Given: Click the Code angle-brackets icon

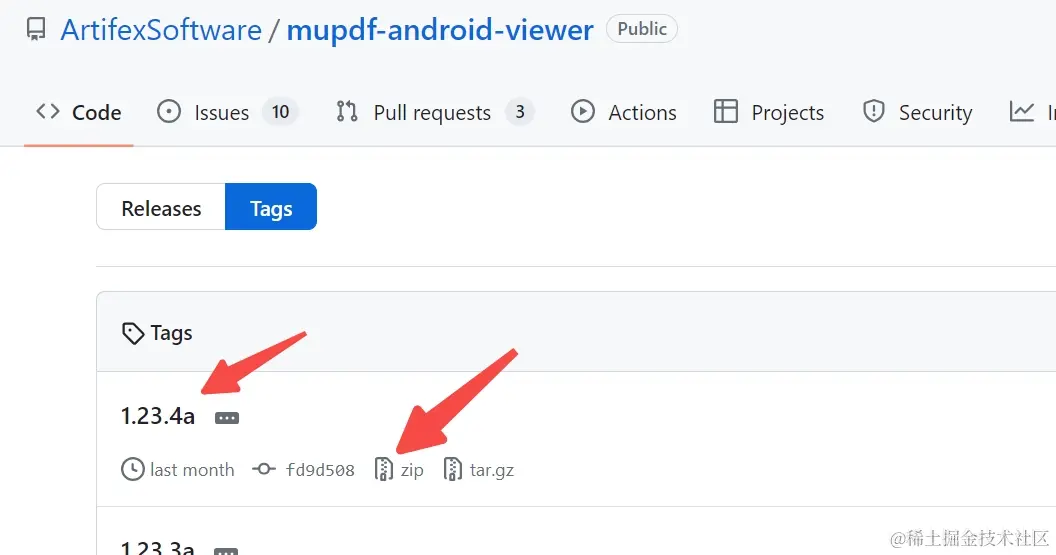Looking at the screenshot, I should tap(48, 111).
